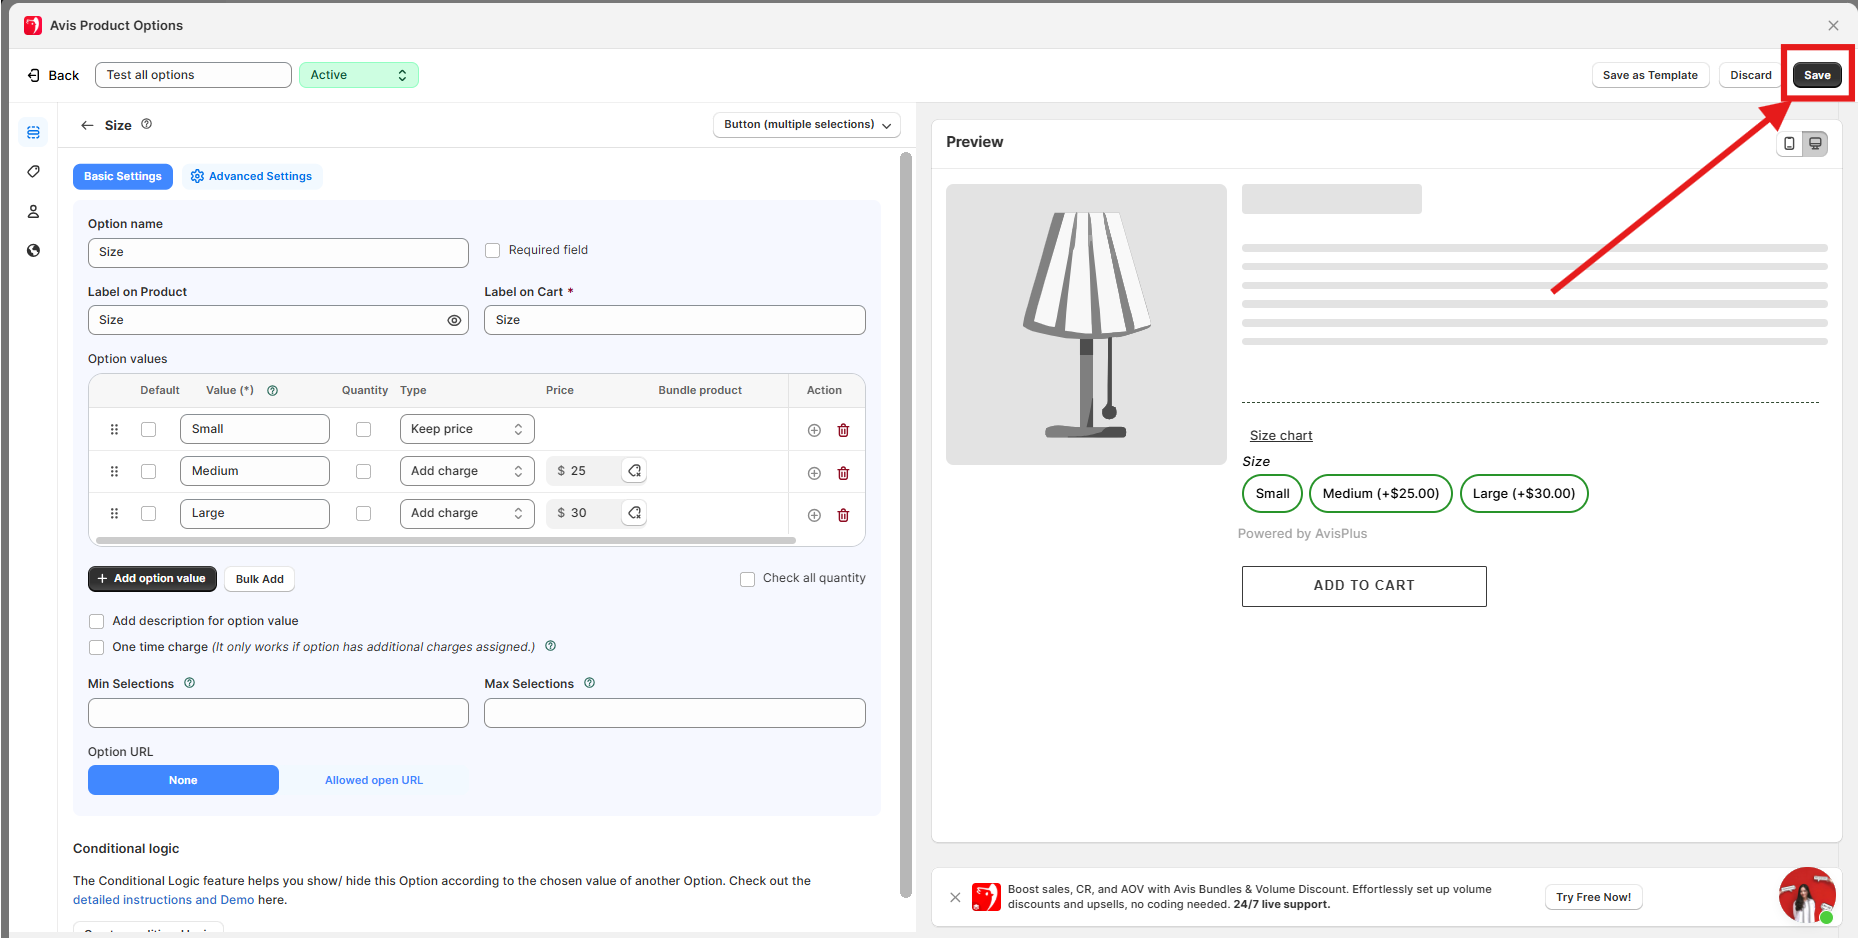
Task: Enable One time charge checkbox
Action: [97, 647]
